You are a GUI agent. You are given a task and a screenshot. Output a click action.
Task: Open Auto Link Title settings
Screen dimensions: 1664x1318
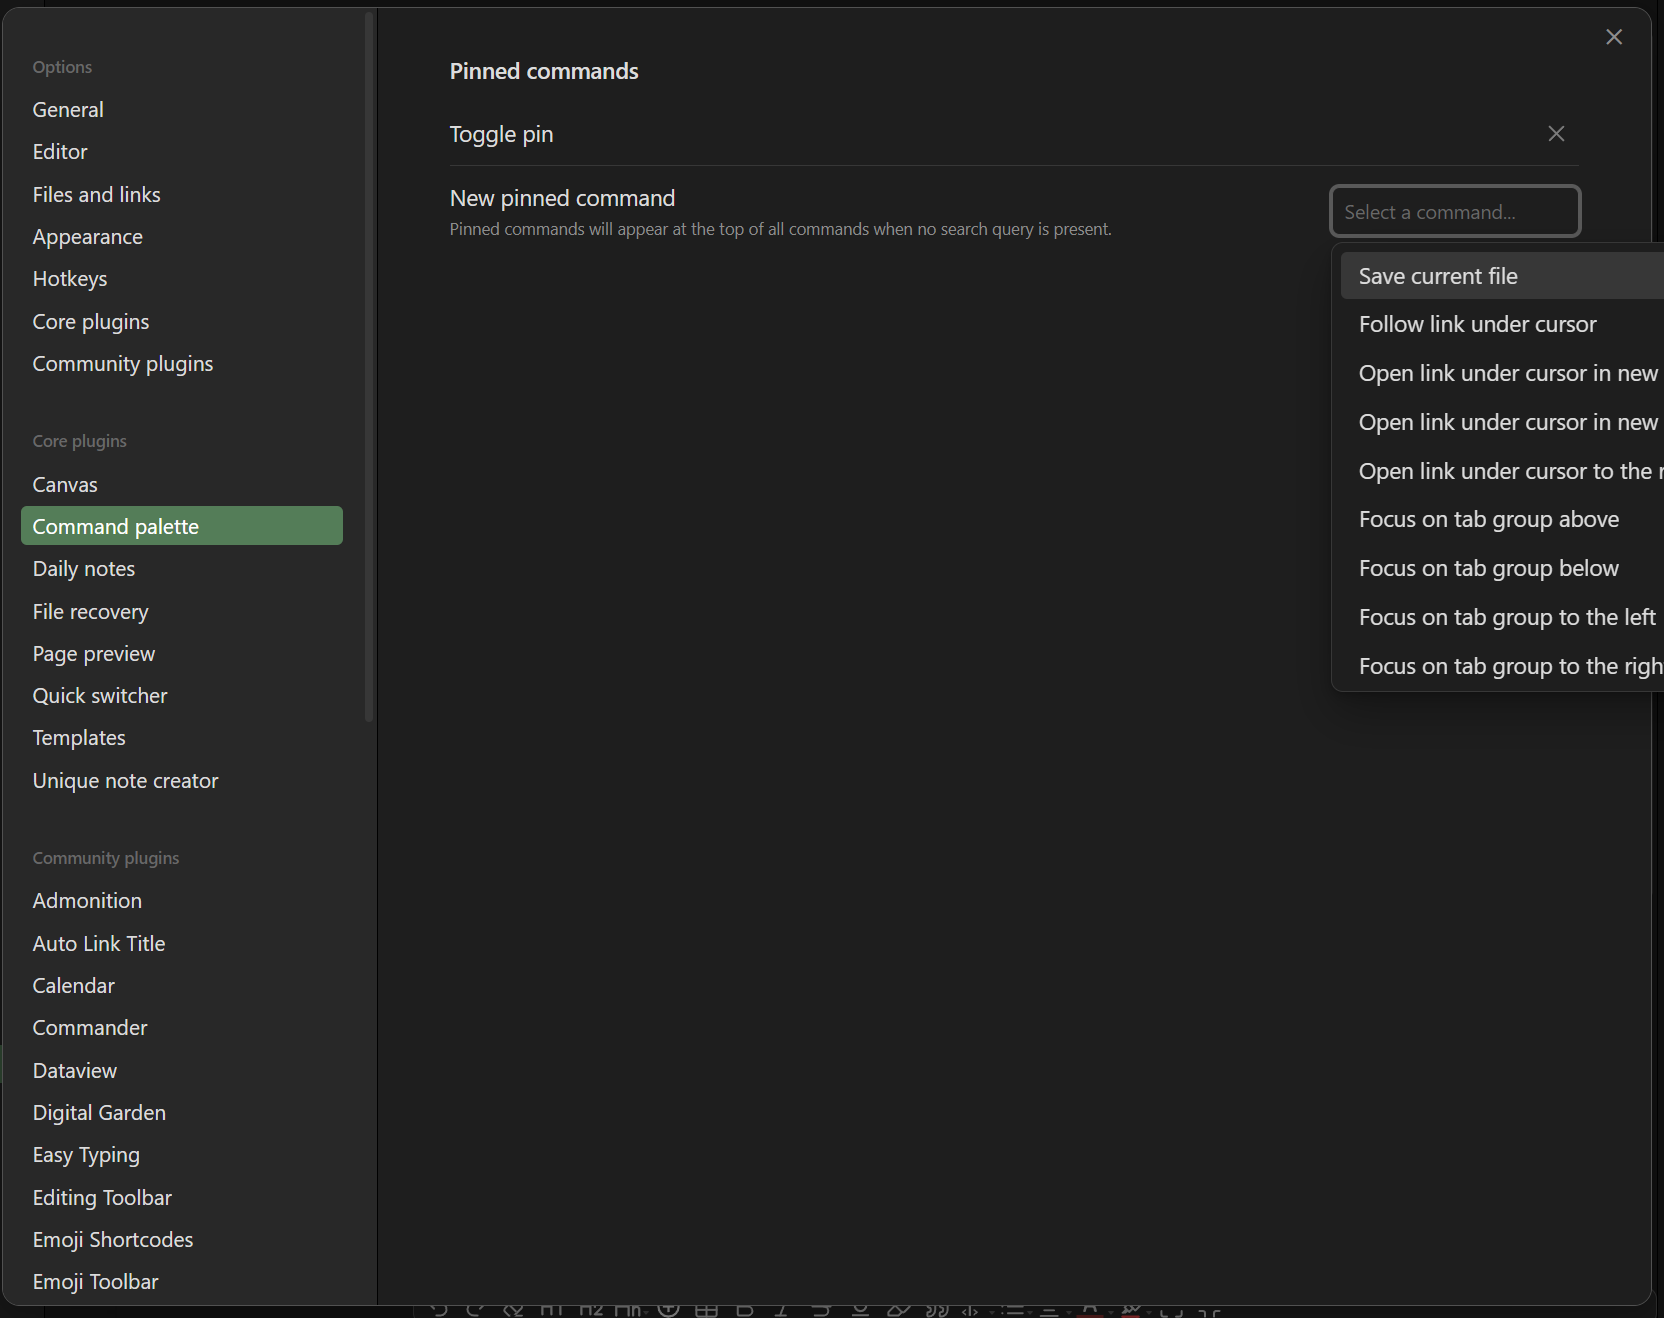(182, 944)
